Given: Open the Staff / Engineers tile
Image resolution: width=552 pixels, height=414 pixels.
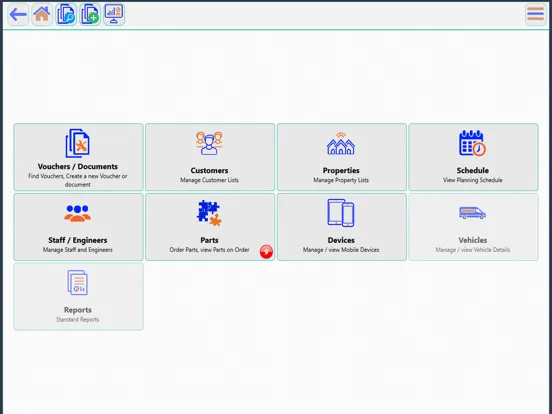Looking at the screenshot, I should click(x=78, y=227).
